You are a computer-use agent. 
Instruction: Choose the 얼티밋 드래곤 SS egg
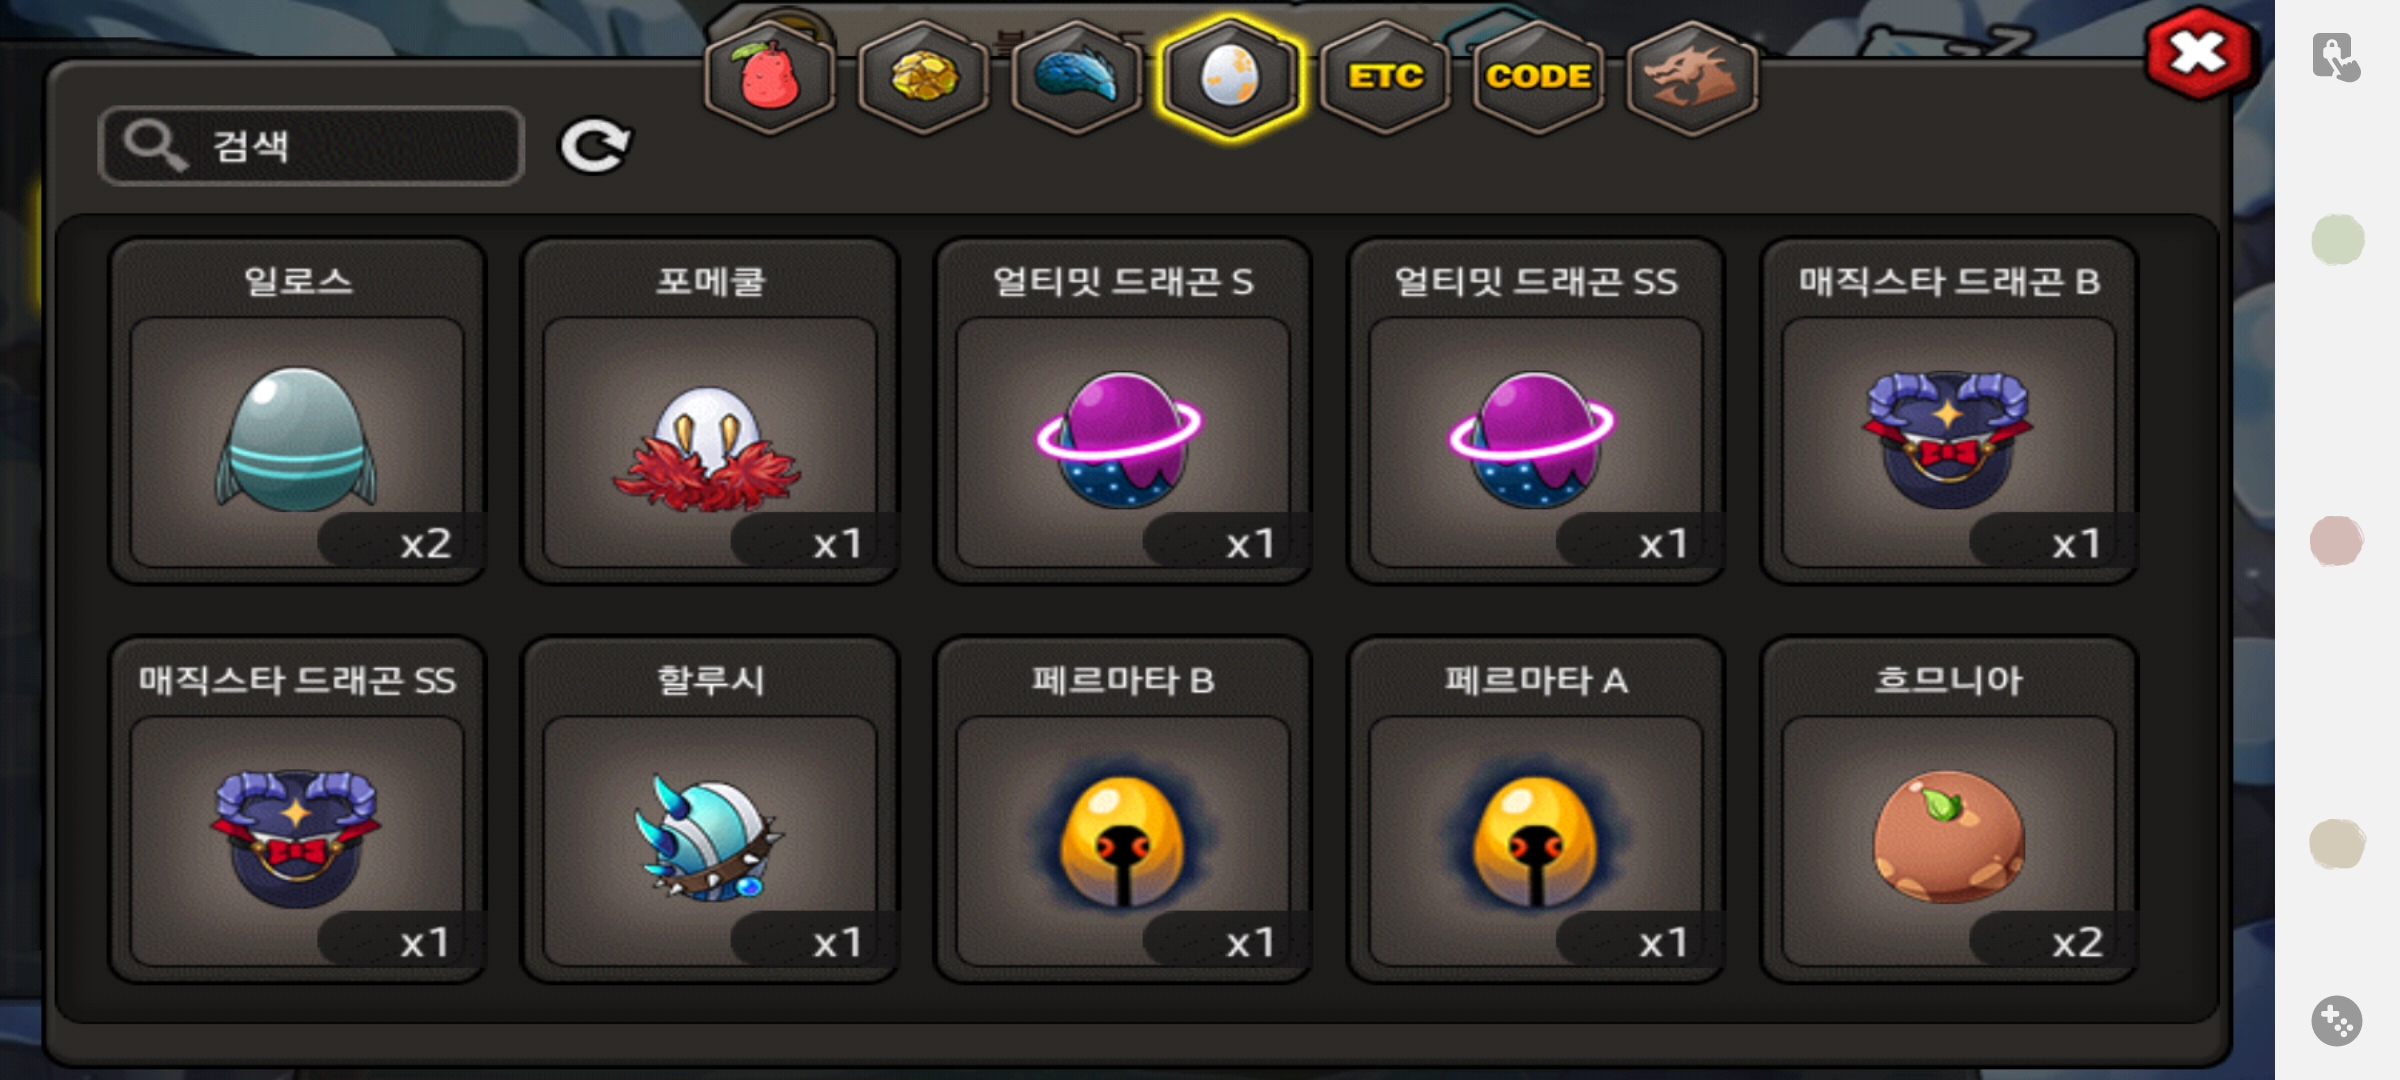coord(1536,411)
